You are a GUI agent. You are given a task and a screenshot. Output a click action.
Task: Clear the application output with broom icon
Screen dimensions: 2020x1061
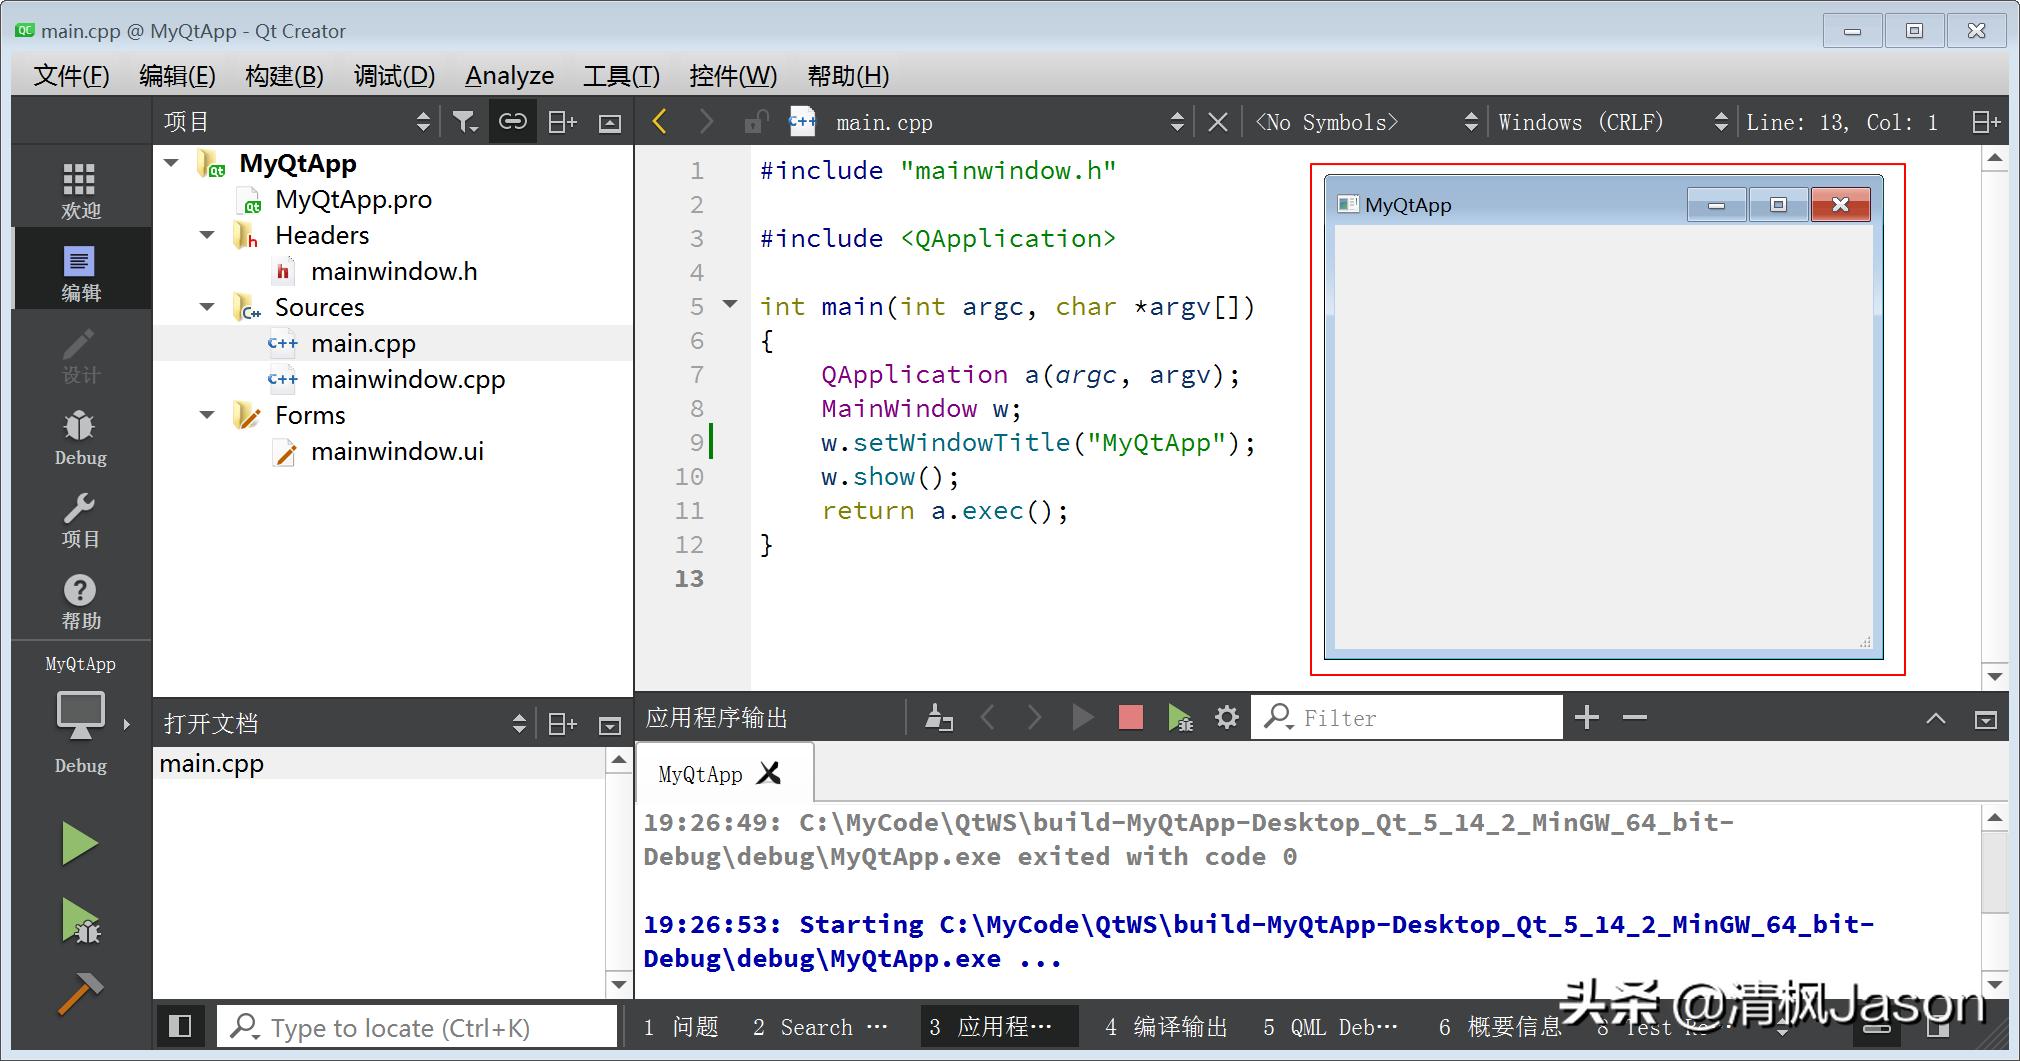point(937,717)
